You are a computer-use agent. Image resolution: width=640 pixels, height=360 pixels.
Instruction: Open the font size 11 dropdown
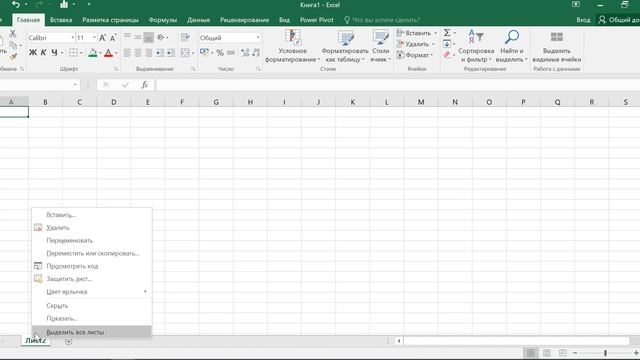pos(94,38)
